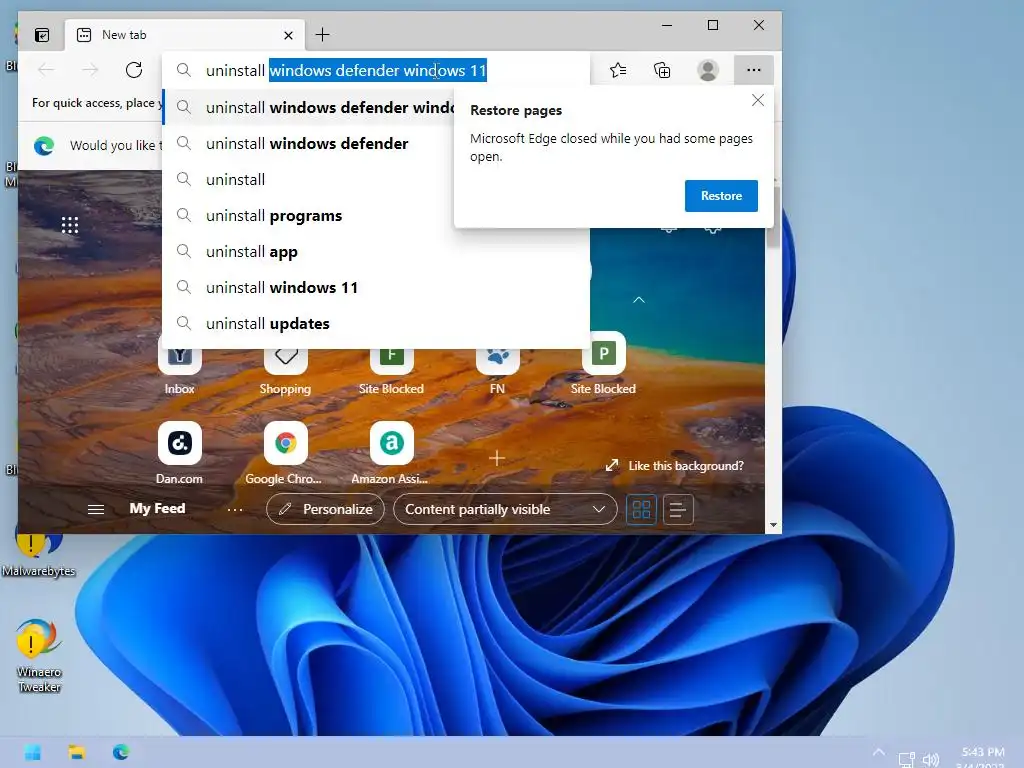
Task: Collapse quick links with the up chevron
Action: 639,300
